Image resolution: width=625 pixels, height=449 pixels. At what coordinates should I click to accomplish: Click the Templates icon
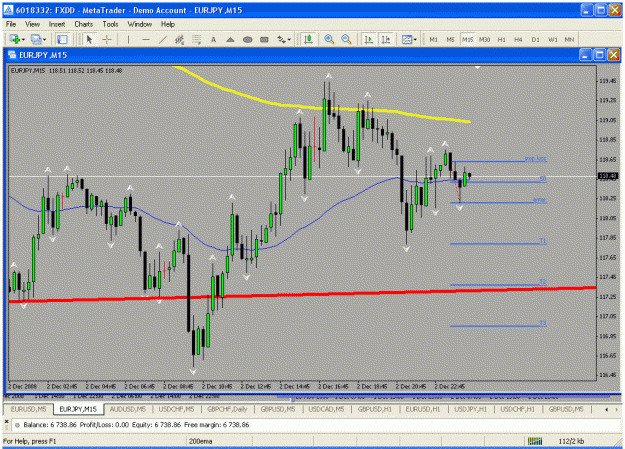click(407, 39)
